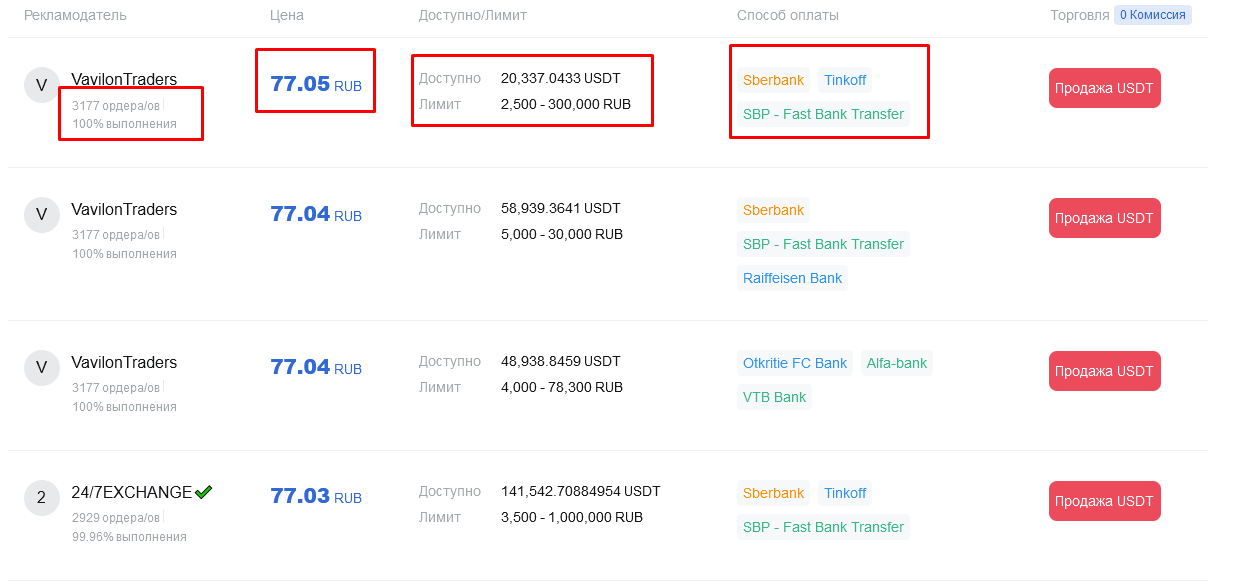Screen dimensions: 1235x585
Task: Click Продажа USDT button for 77.03 RUB offer
Action: coord(1104,501)
